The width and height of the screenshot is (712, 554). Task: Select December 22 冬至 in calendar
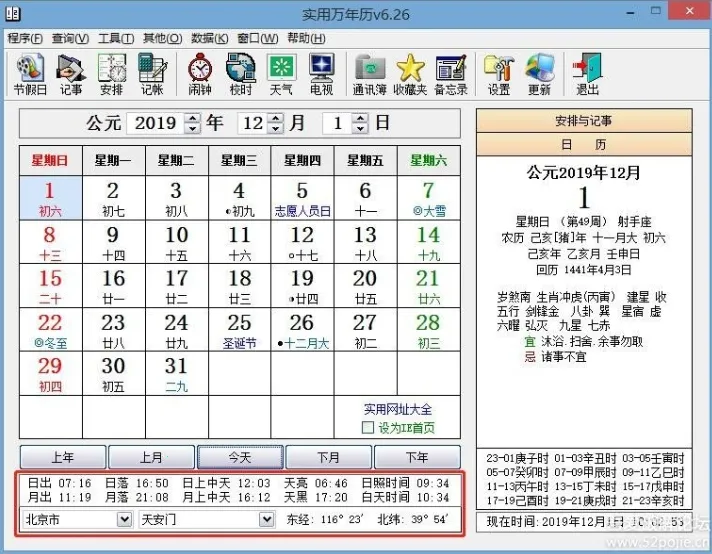[50, 330]
